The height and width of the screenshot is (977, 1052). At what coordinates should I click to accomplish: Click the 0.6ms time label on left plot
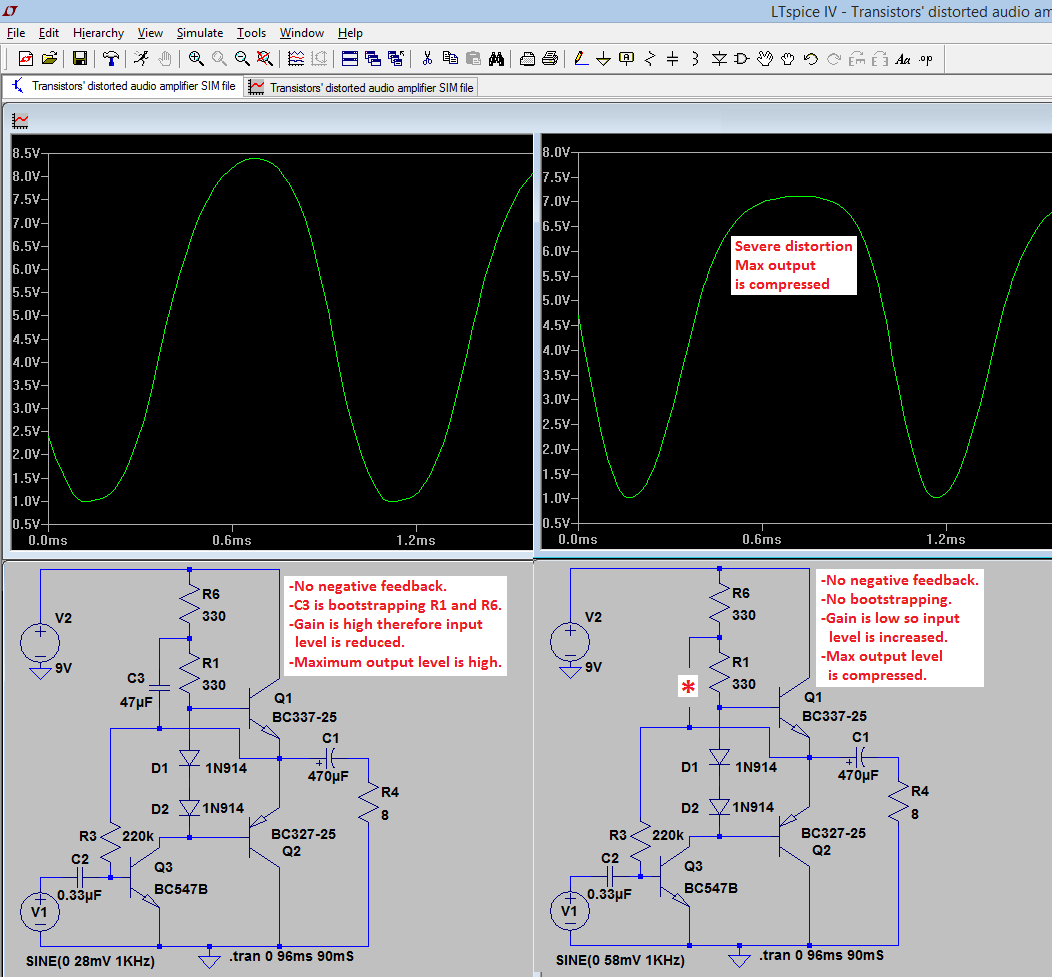pyautogui.click(x=232, y=540)
